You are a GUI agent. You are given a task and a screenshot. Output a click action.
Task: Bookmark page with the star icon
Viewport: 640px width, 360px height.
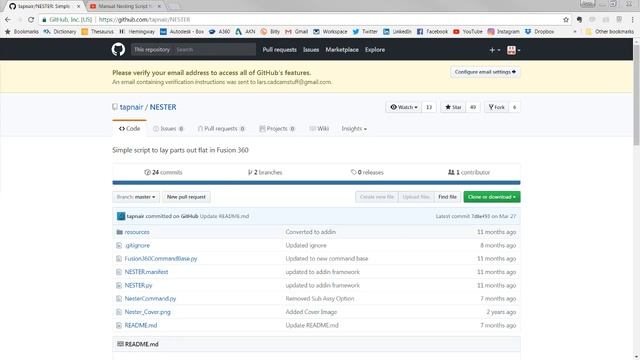(566, 20)
